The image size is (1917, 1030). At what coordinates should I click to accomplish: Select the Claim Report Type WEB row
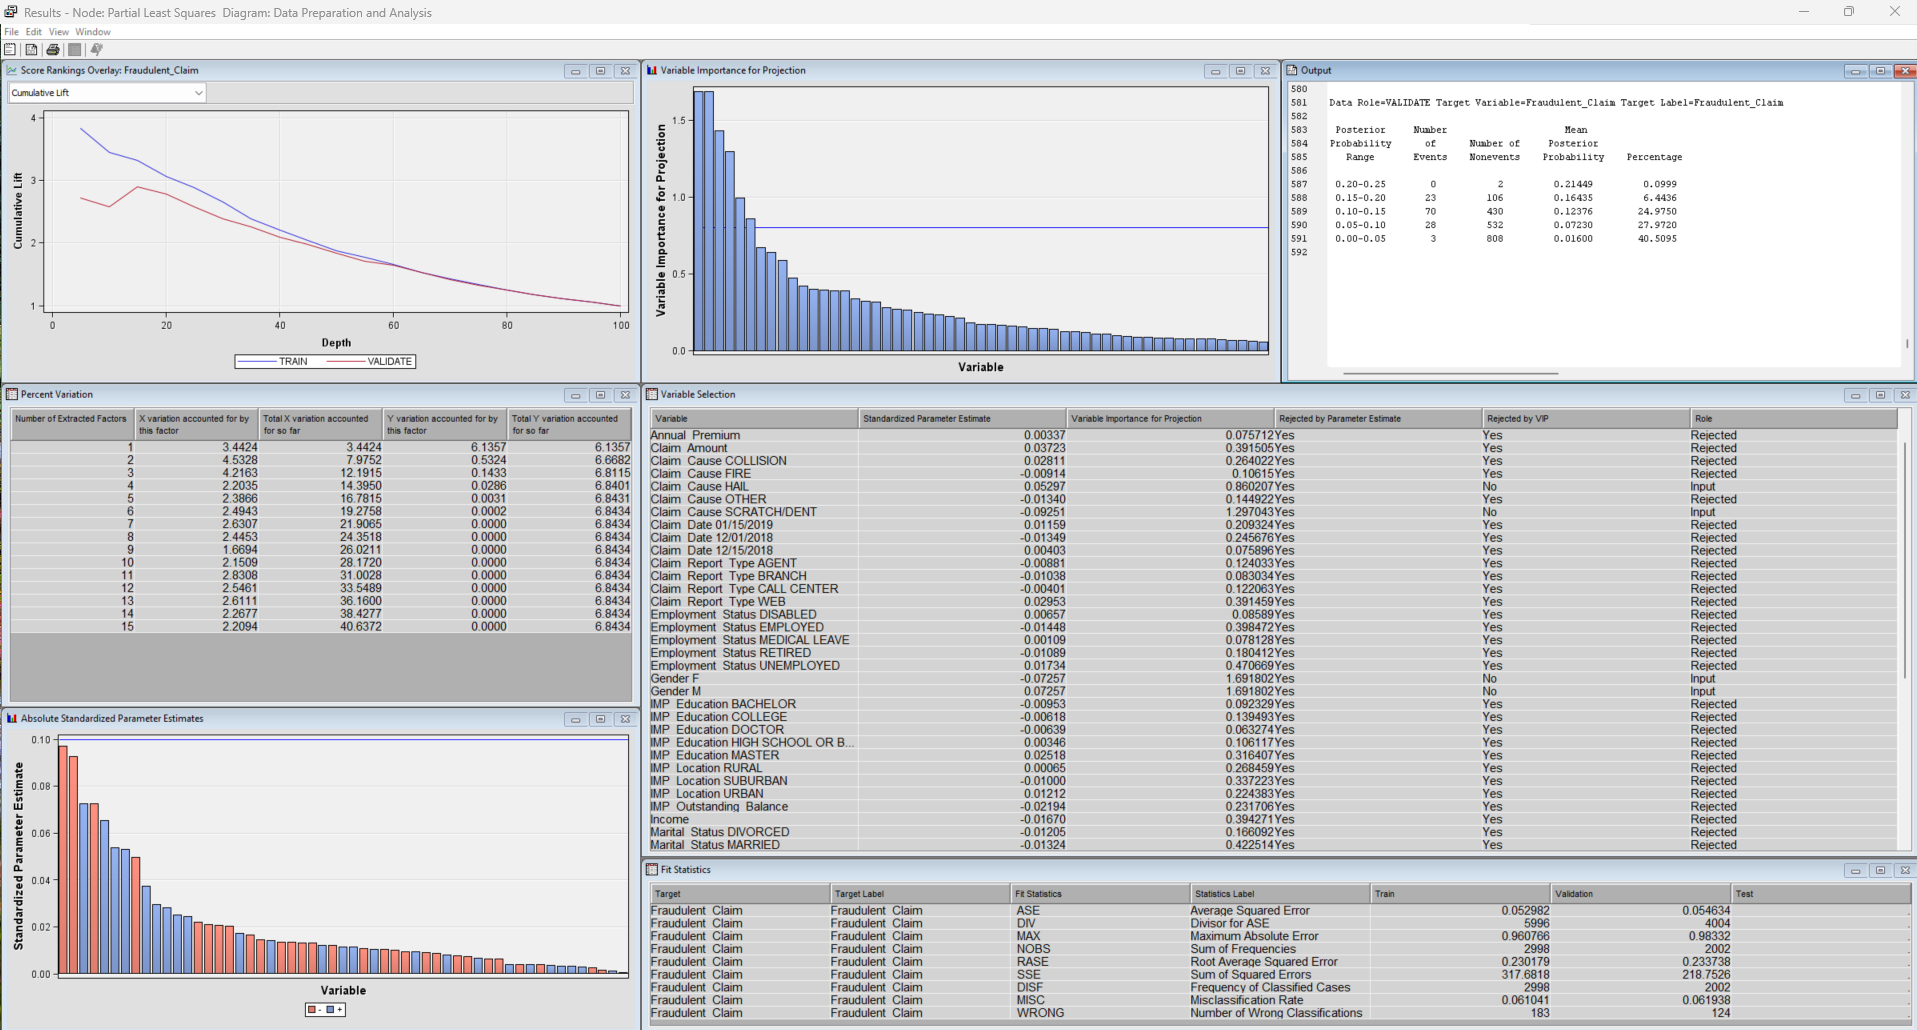1272,602
